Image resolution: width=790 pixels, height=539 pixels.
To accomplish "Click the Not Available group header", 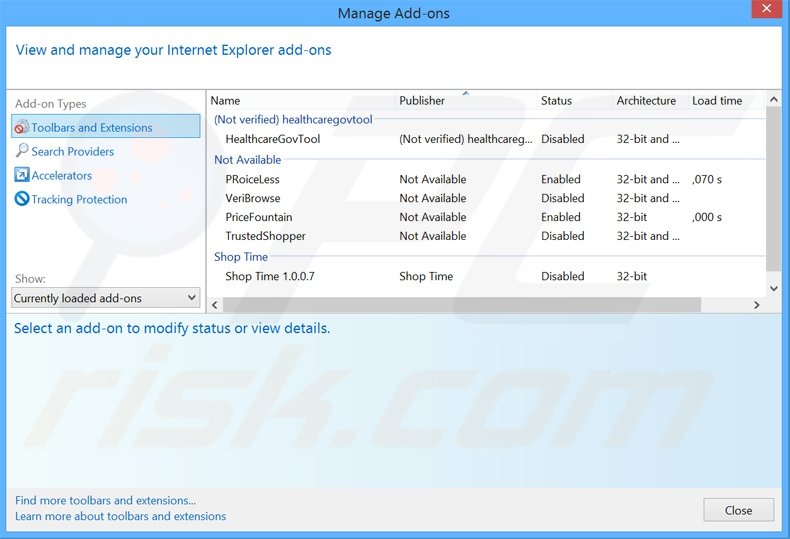I will [x=247, y=160].
